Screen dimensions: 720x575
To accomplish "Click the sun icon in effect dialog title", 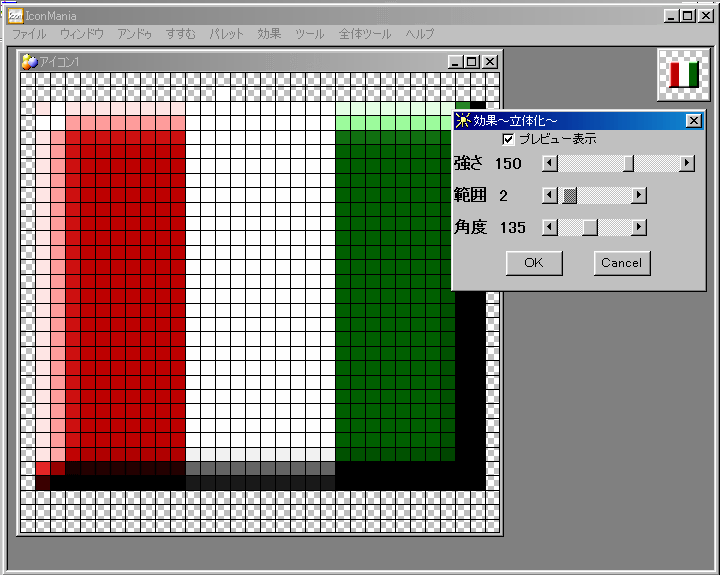I will [x=462, y=121].
